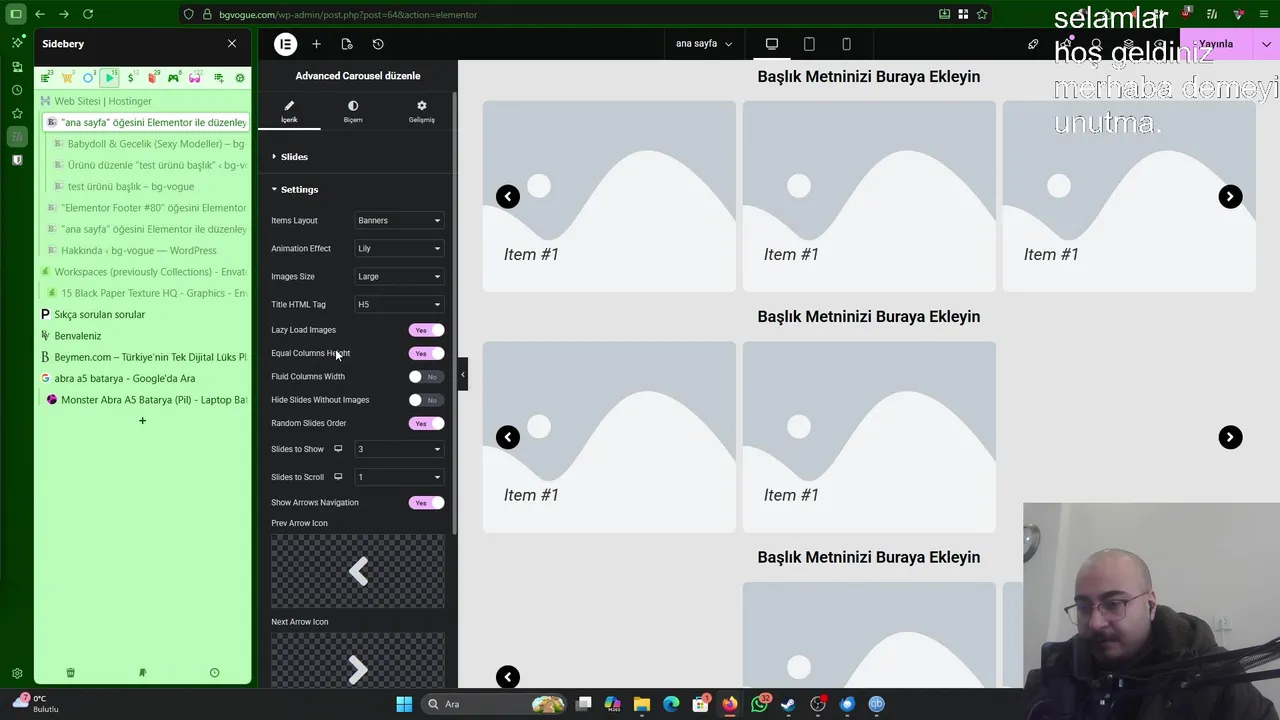Click the Windows Start button
This screenshot has height=720, width=1280.
(404, 704)
